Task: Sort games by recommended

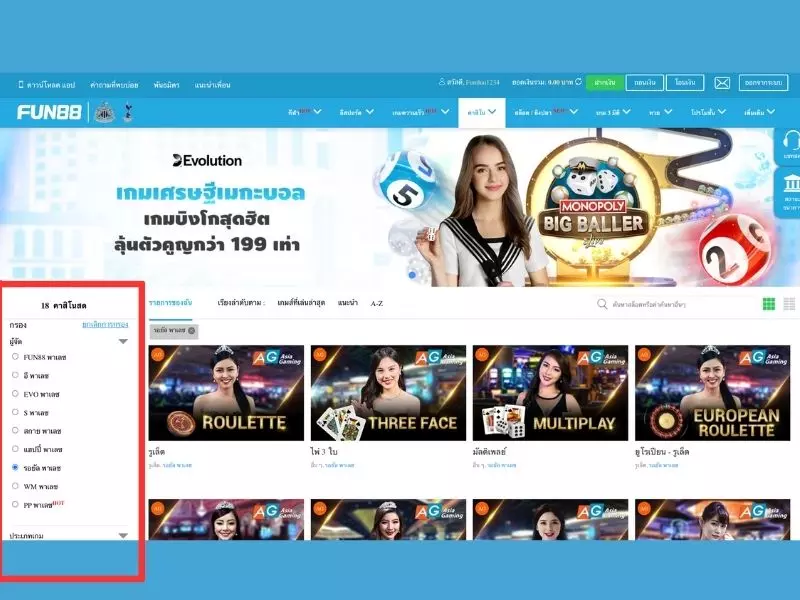Action: 347,303
